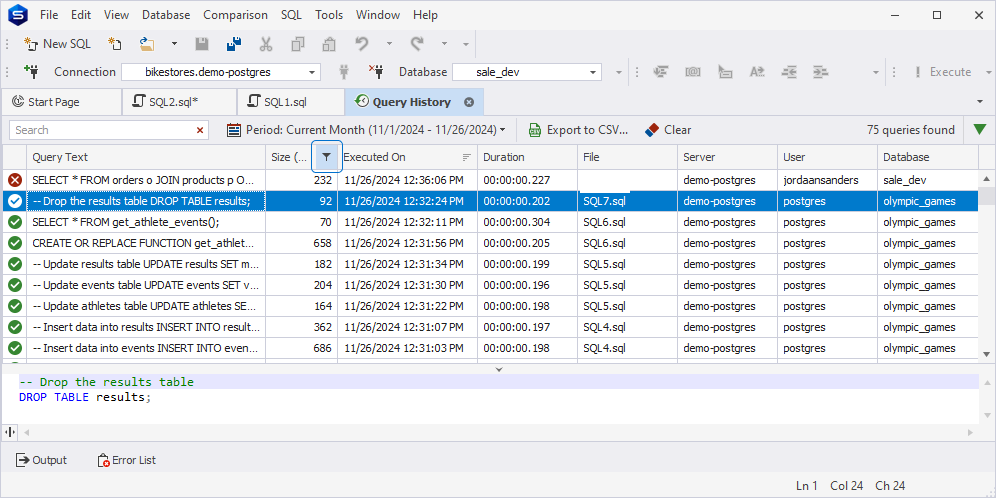Click the open file folder icon
Image resolution: width=996 pixels, height=498 pixels.
tap(147, 44)
